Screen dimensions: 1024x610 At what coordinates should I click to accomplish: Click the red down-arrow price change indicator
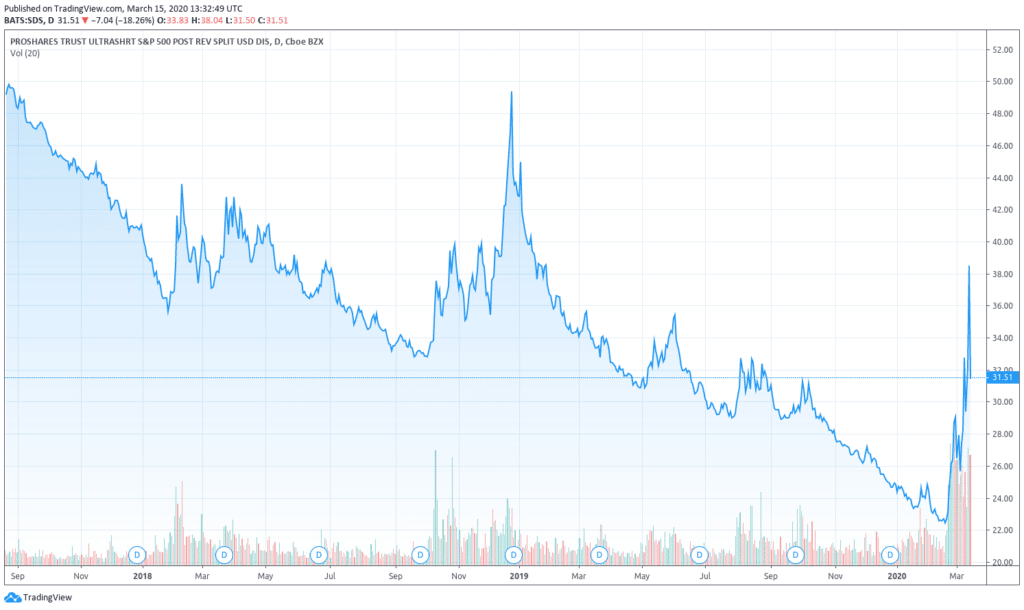click(85, 20)
